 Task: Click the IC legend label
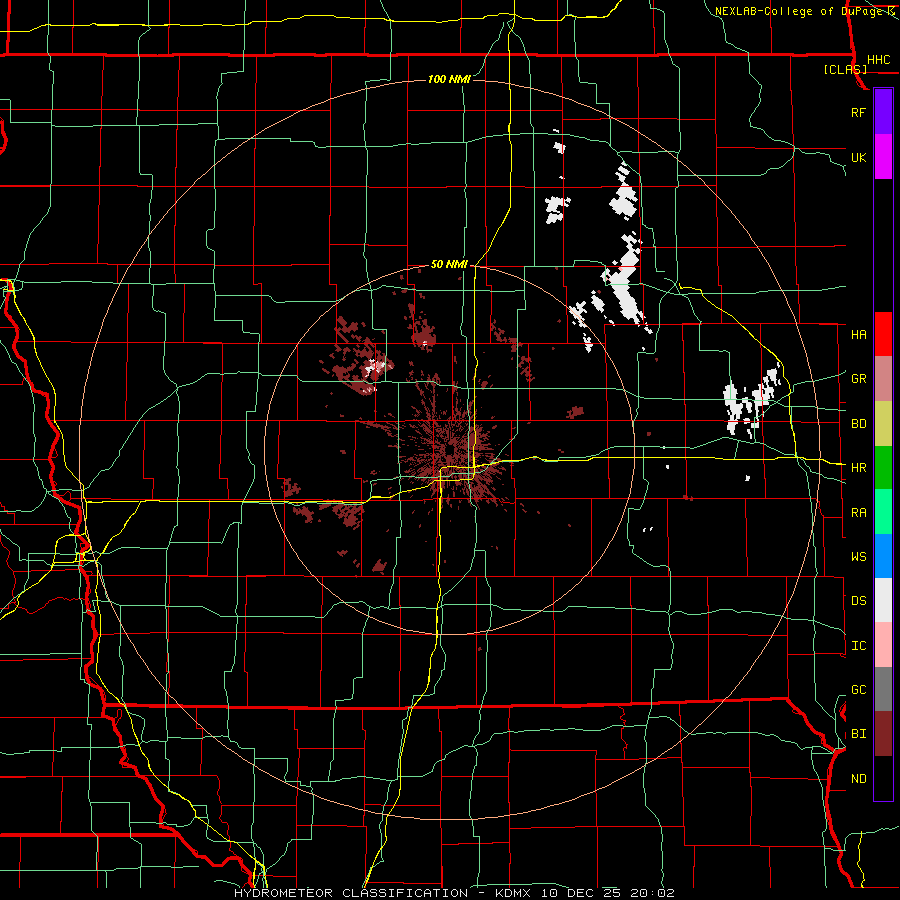pyautogui.click(x=859, y=645)
